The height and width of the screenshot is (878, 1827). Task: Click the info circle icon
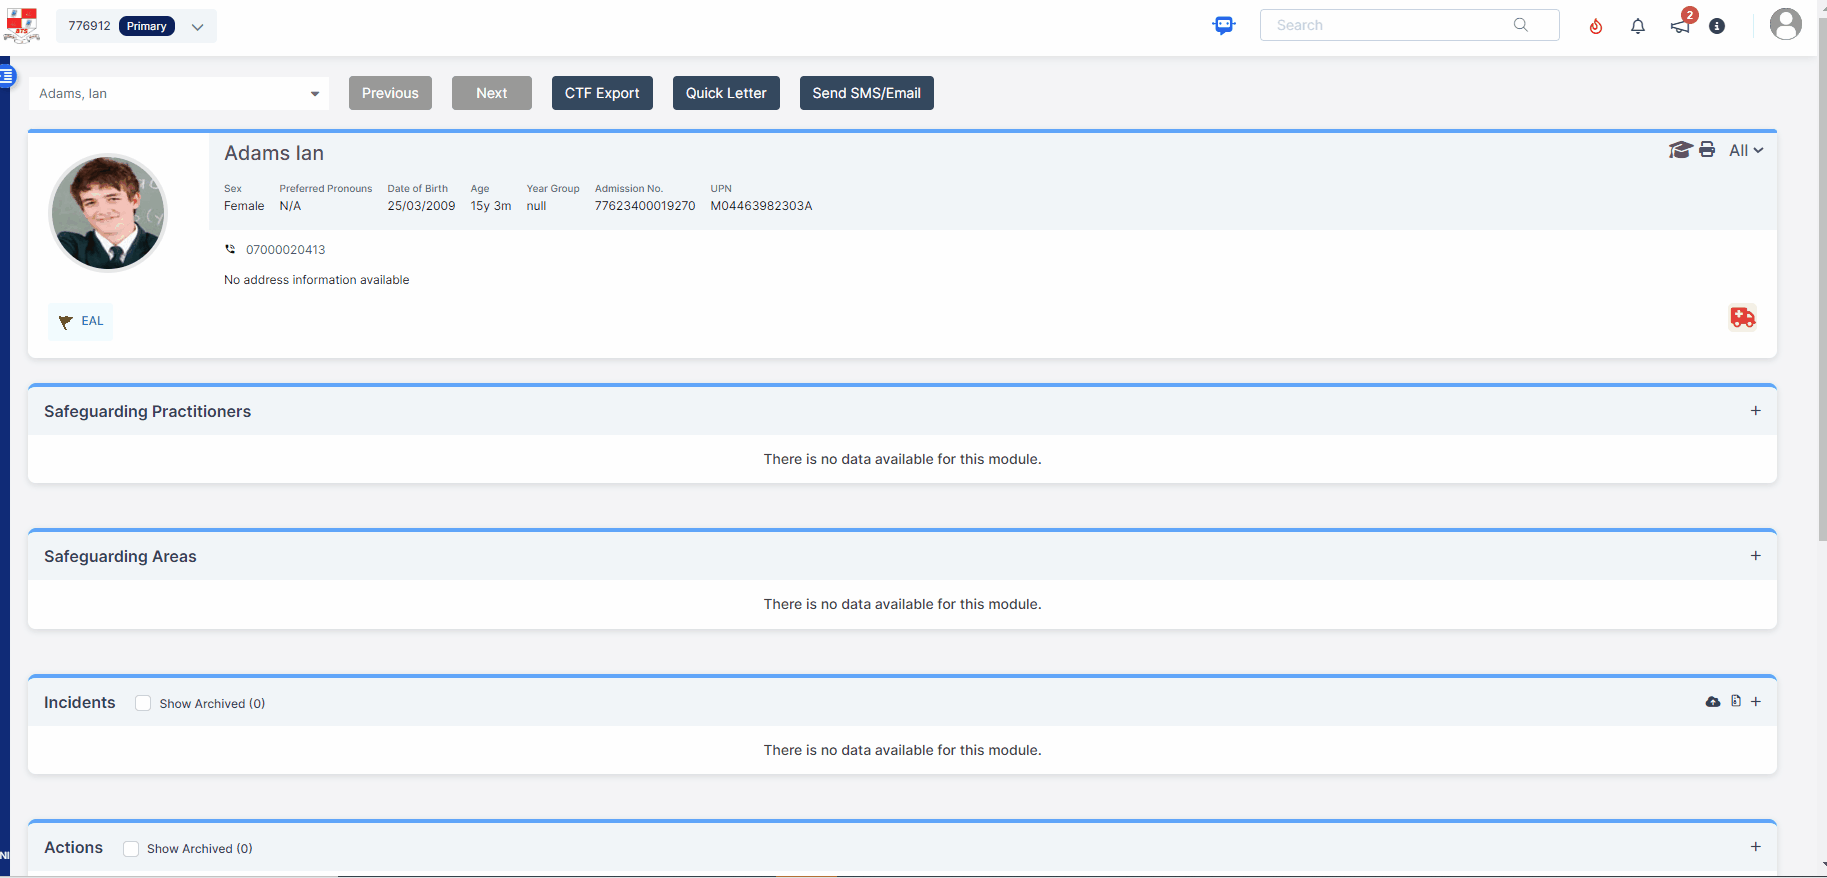1717,26
